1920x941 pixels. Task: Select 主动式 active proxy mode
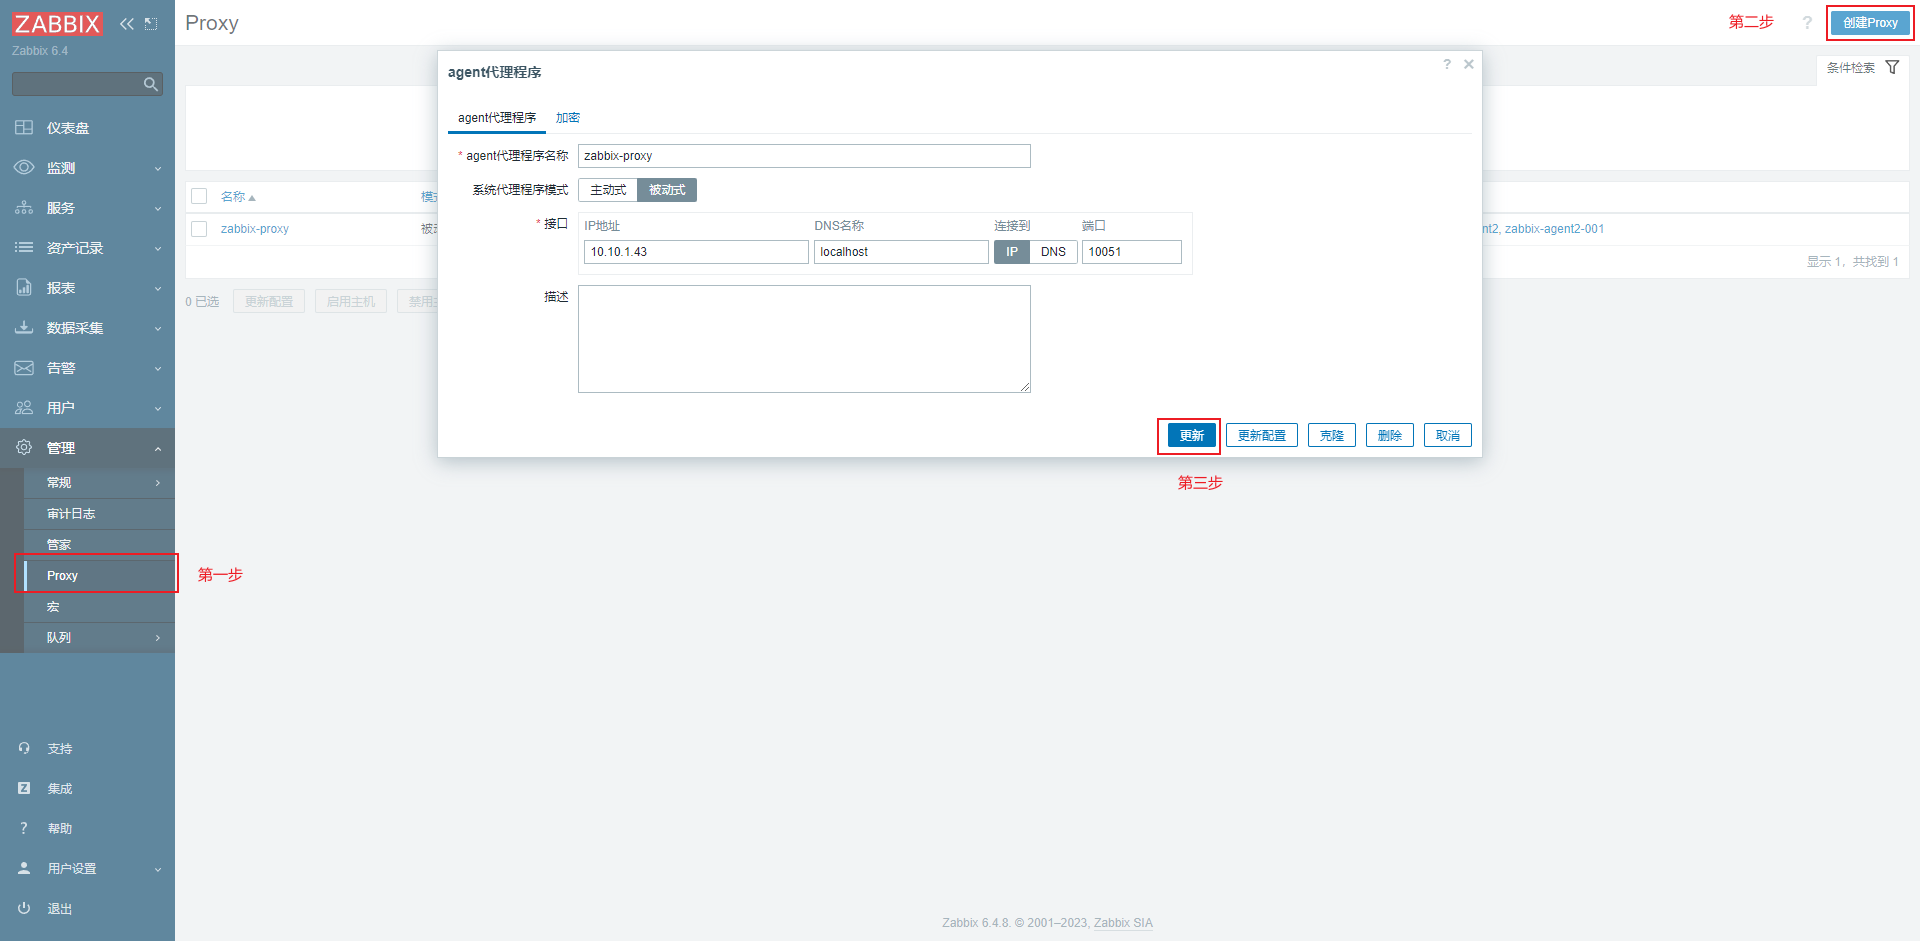click(608, 190)
